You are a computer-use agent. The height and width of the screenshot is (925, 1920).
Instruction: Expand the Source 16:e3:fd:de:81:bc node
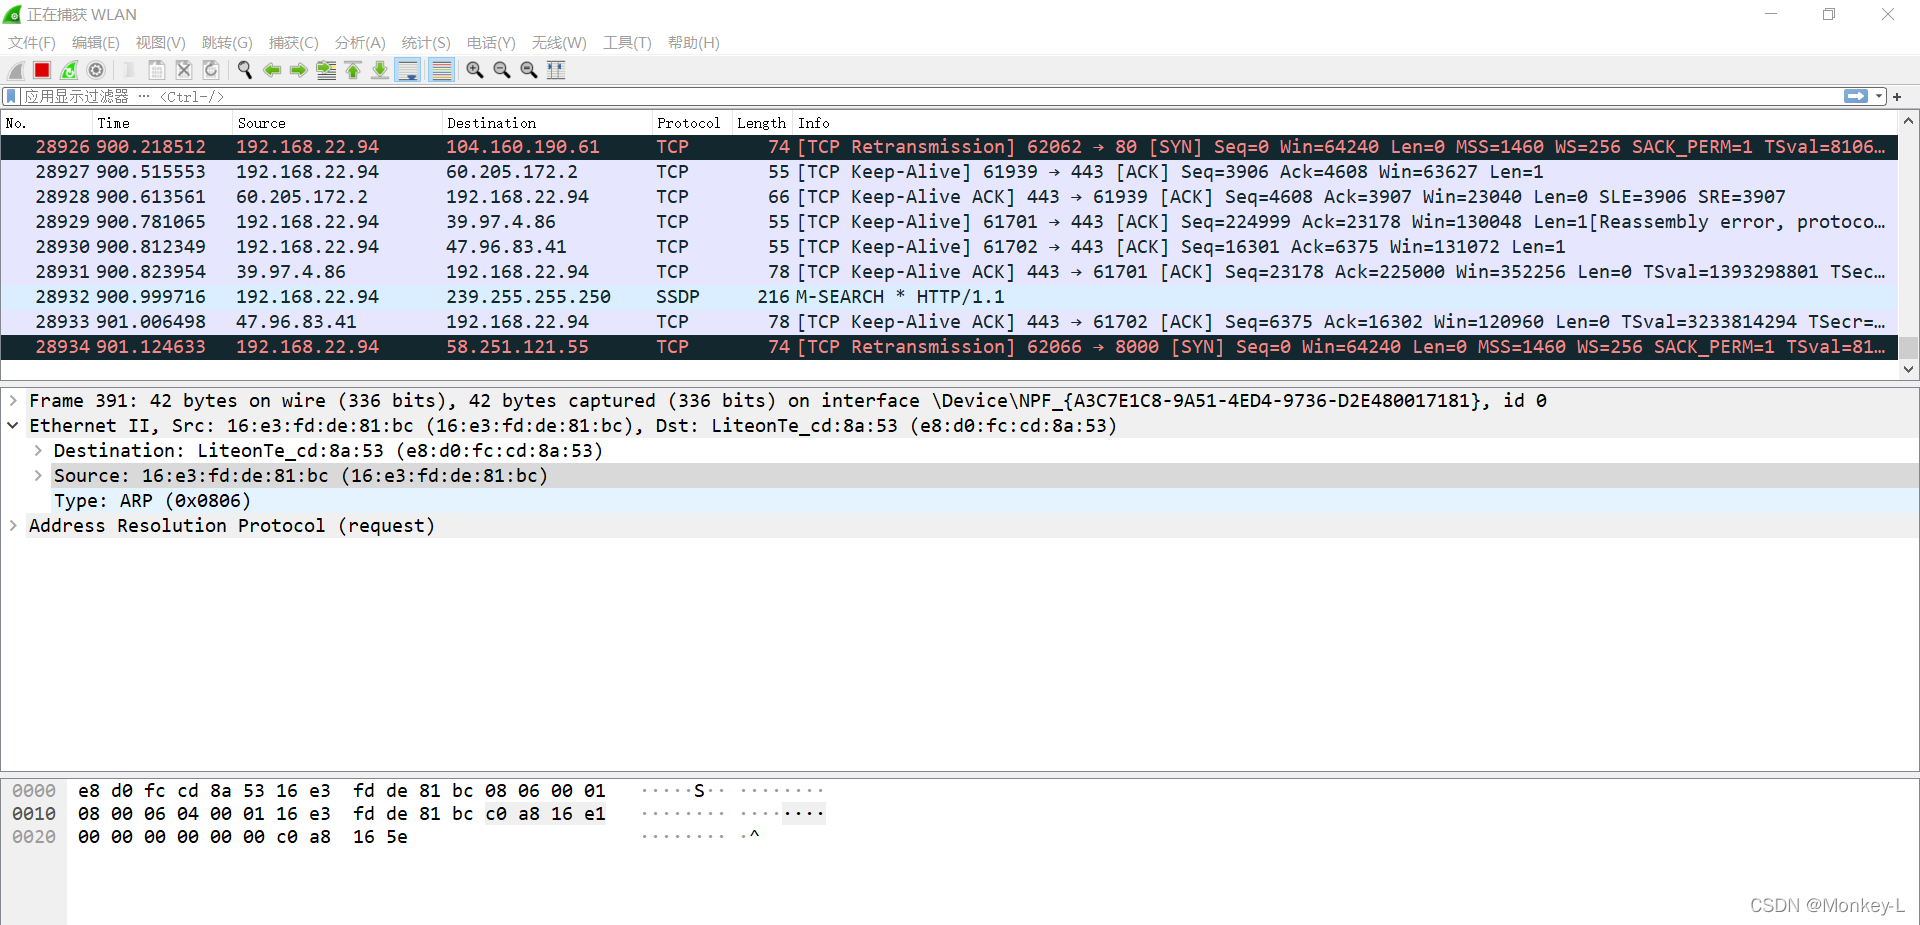pyautogui.click(x=38, y=475)
